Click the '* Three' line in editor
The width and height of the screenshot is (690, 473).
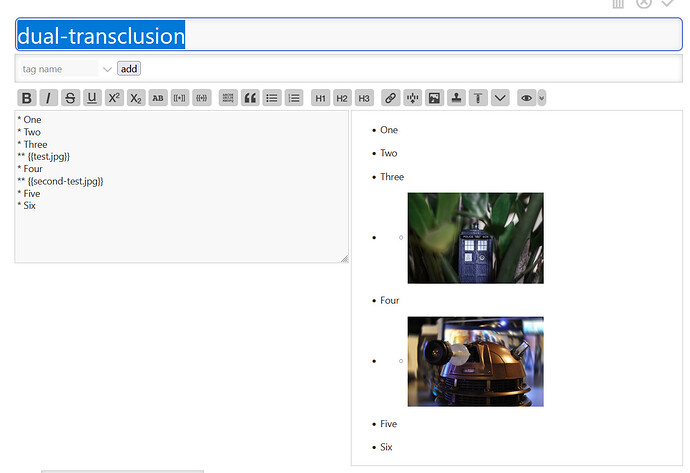(32, 144)
